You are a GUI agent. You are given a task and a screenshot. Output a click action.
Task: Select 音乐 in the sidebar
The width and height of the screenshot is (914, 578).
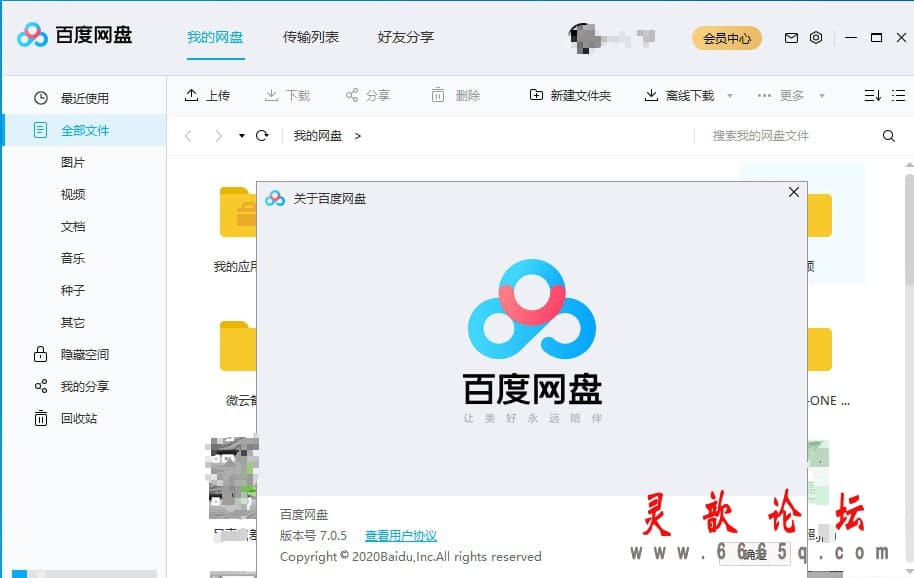click(x=73, y=258)
